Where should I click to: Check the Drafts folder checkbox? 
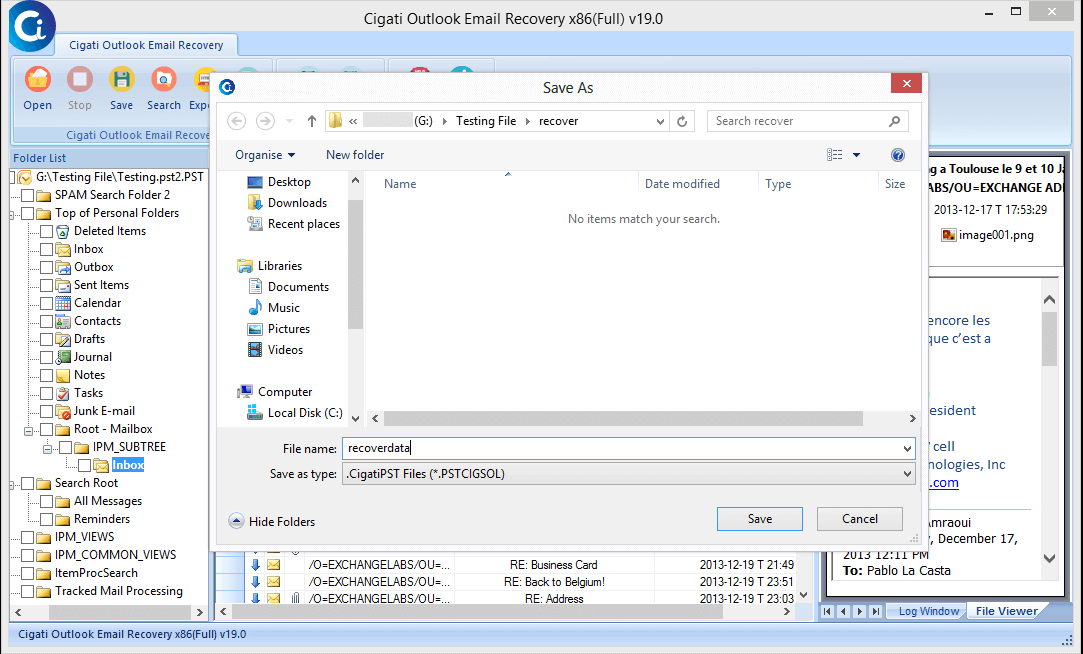tap(46, 339)
